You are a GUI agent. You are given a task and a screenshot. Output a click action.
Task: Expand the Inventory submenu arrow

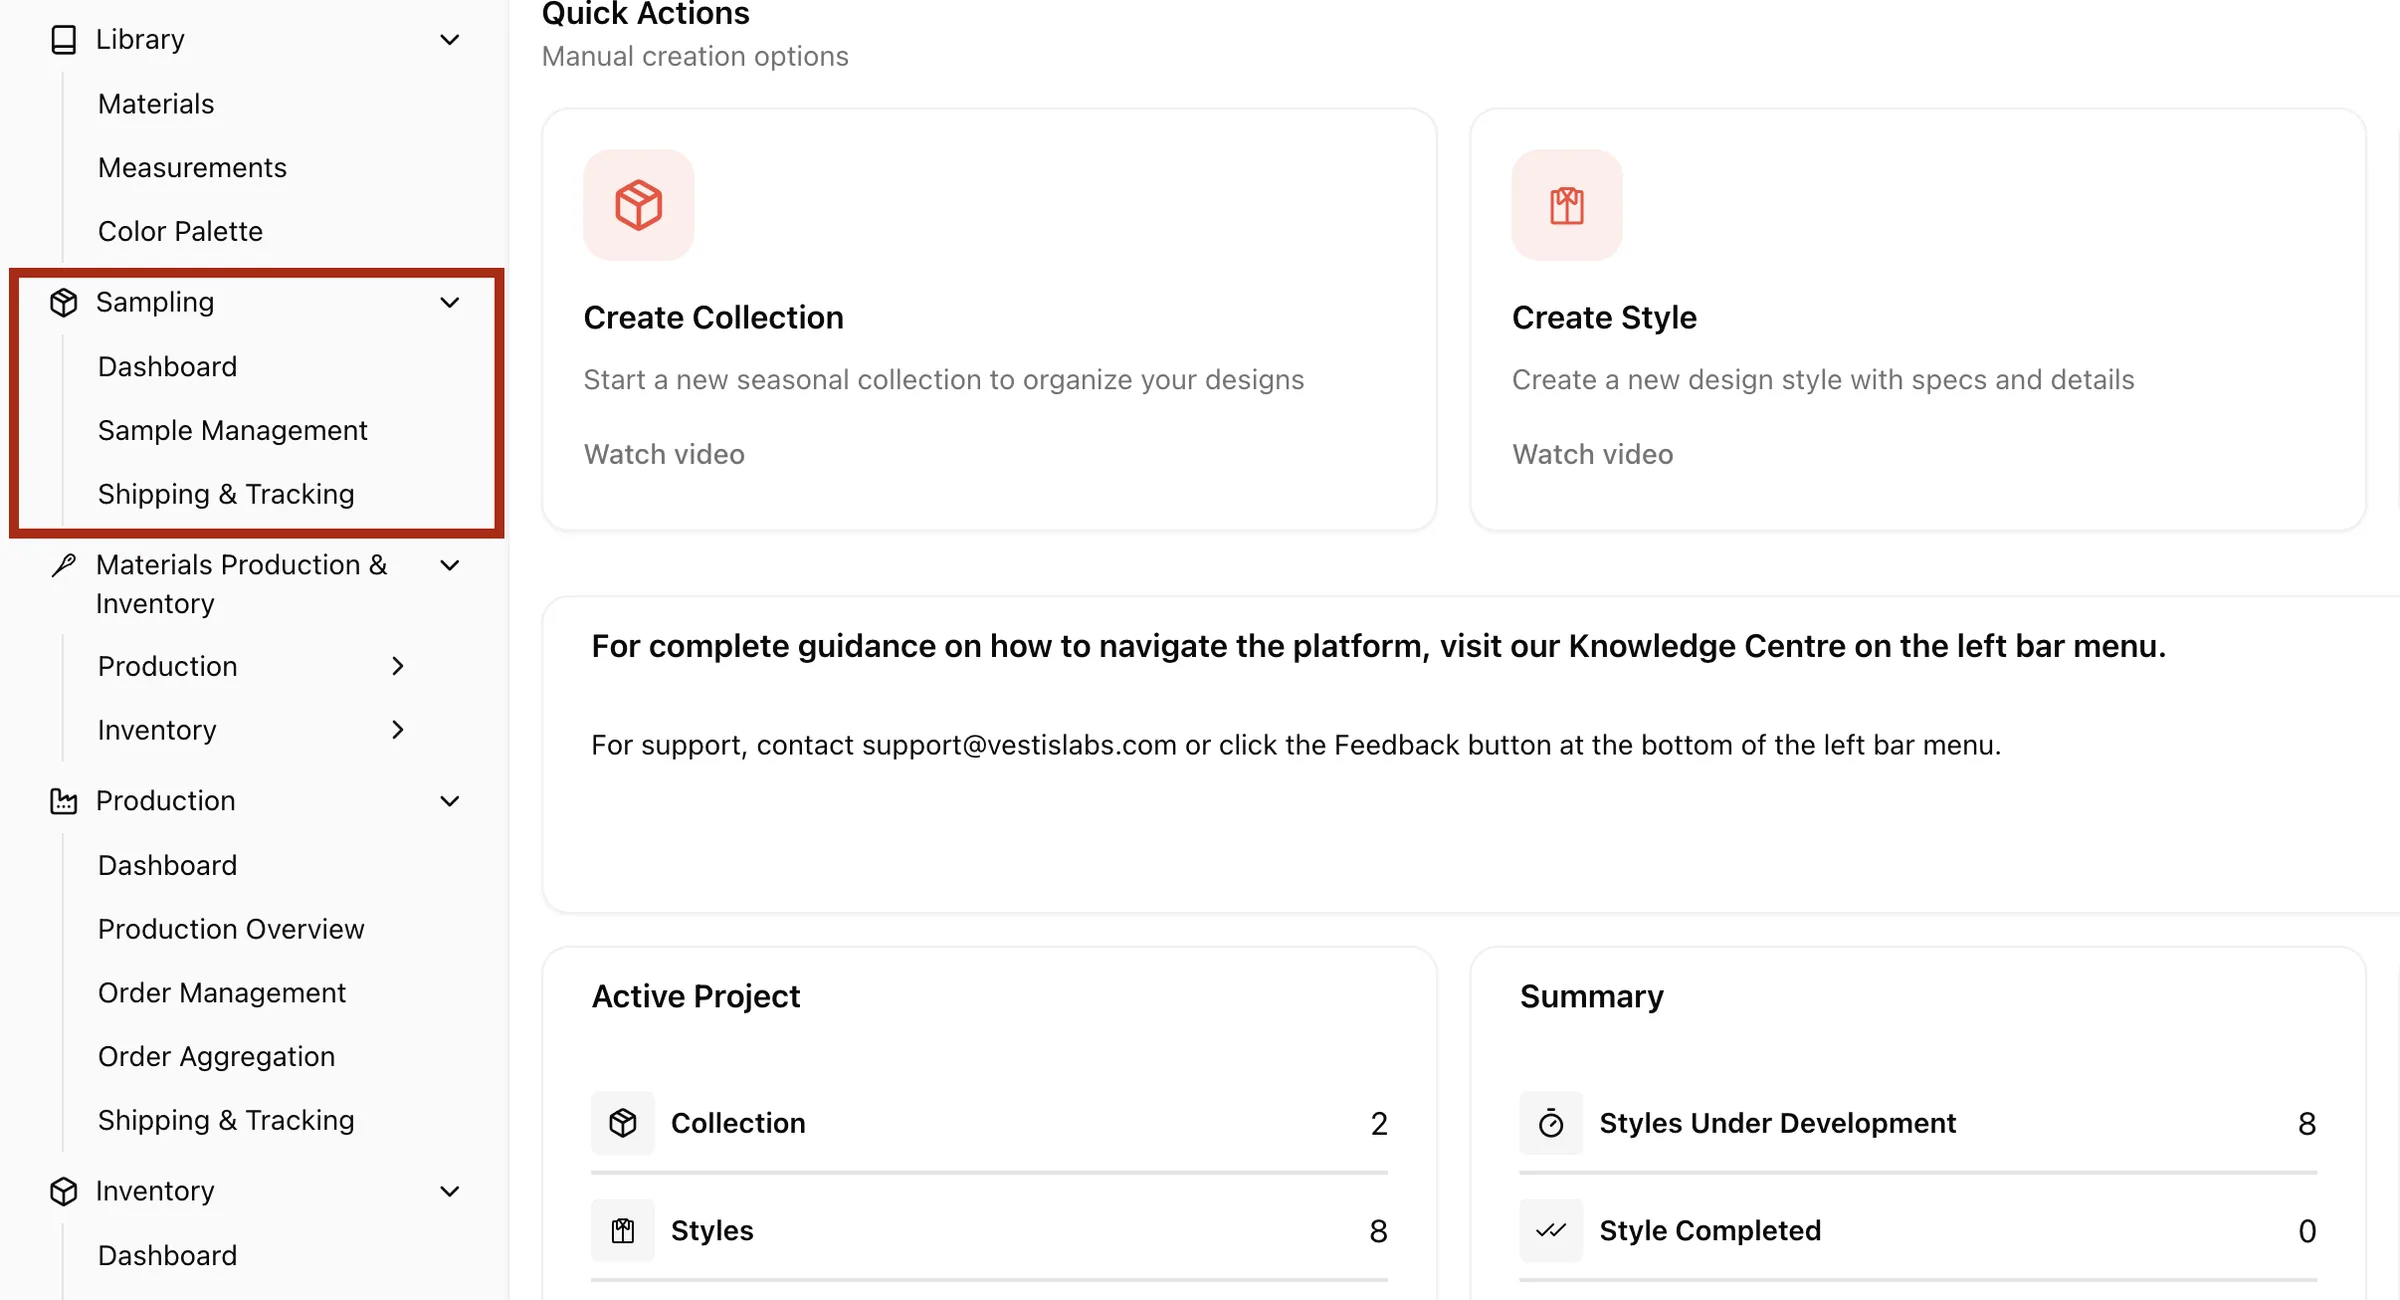point(398,730)
